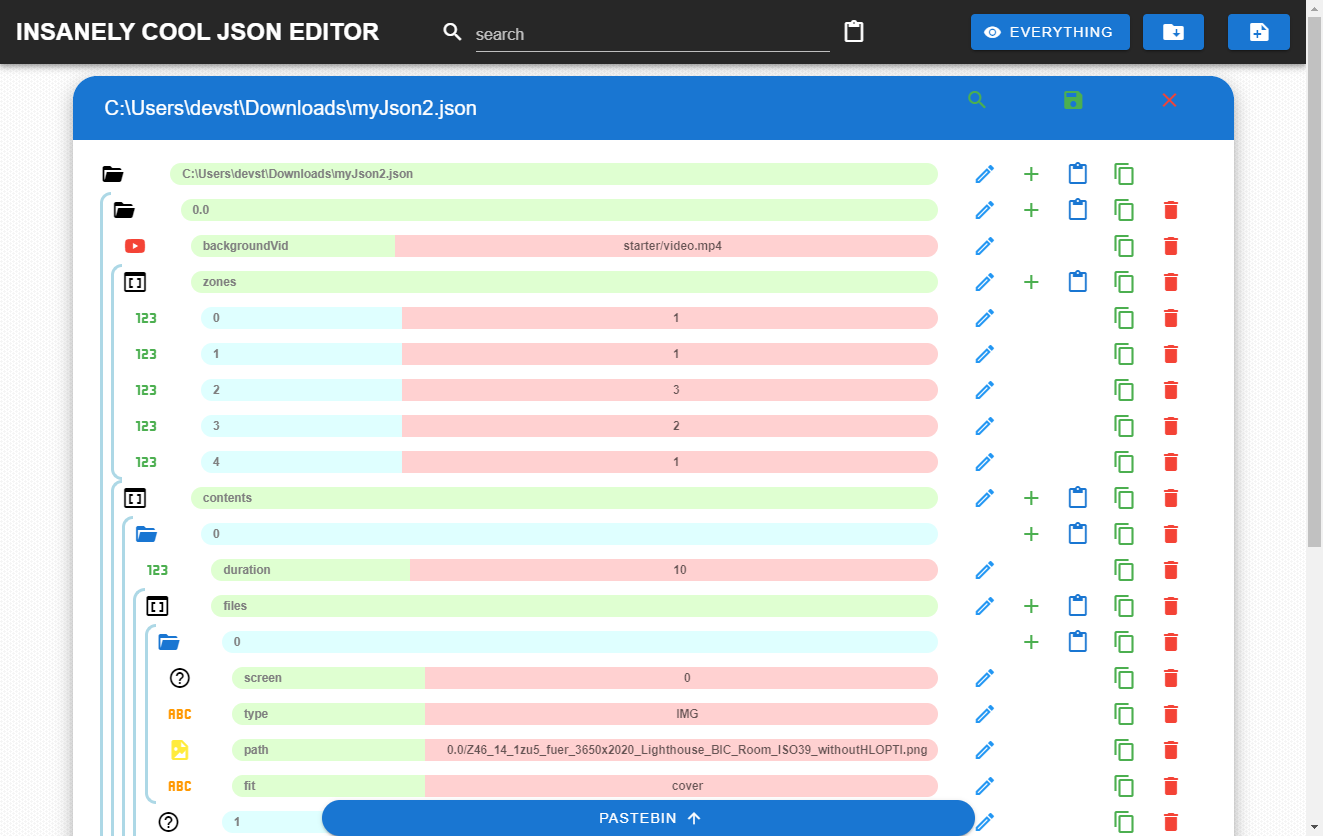The height and width of the screenshot is (836, 1323).
Task: Click the new file button in top bar
Action: pos(1259,32)
